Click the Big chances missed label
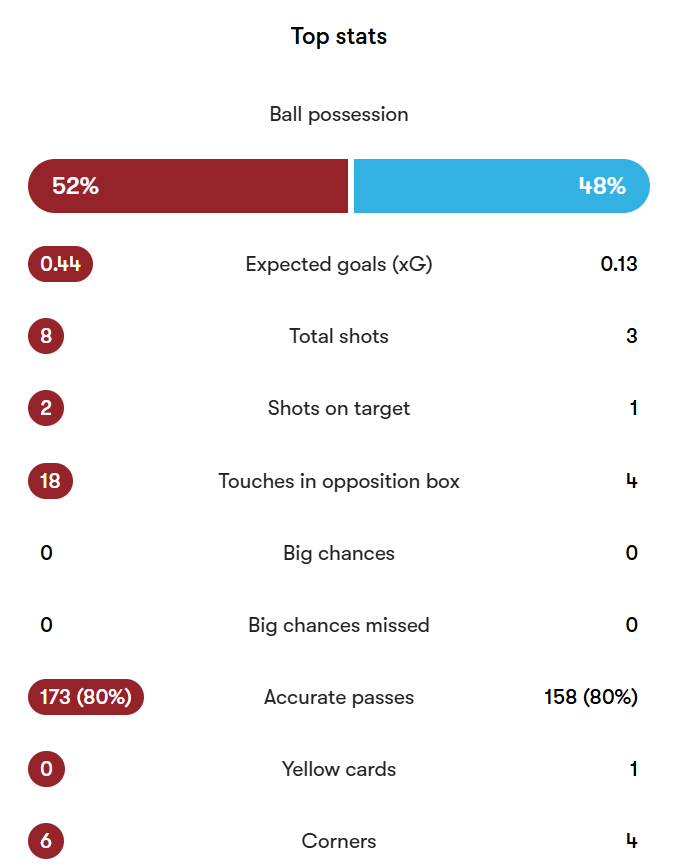The image size is (678, 866). coord(339,625)
